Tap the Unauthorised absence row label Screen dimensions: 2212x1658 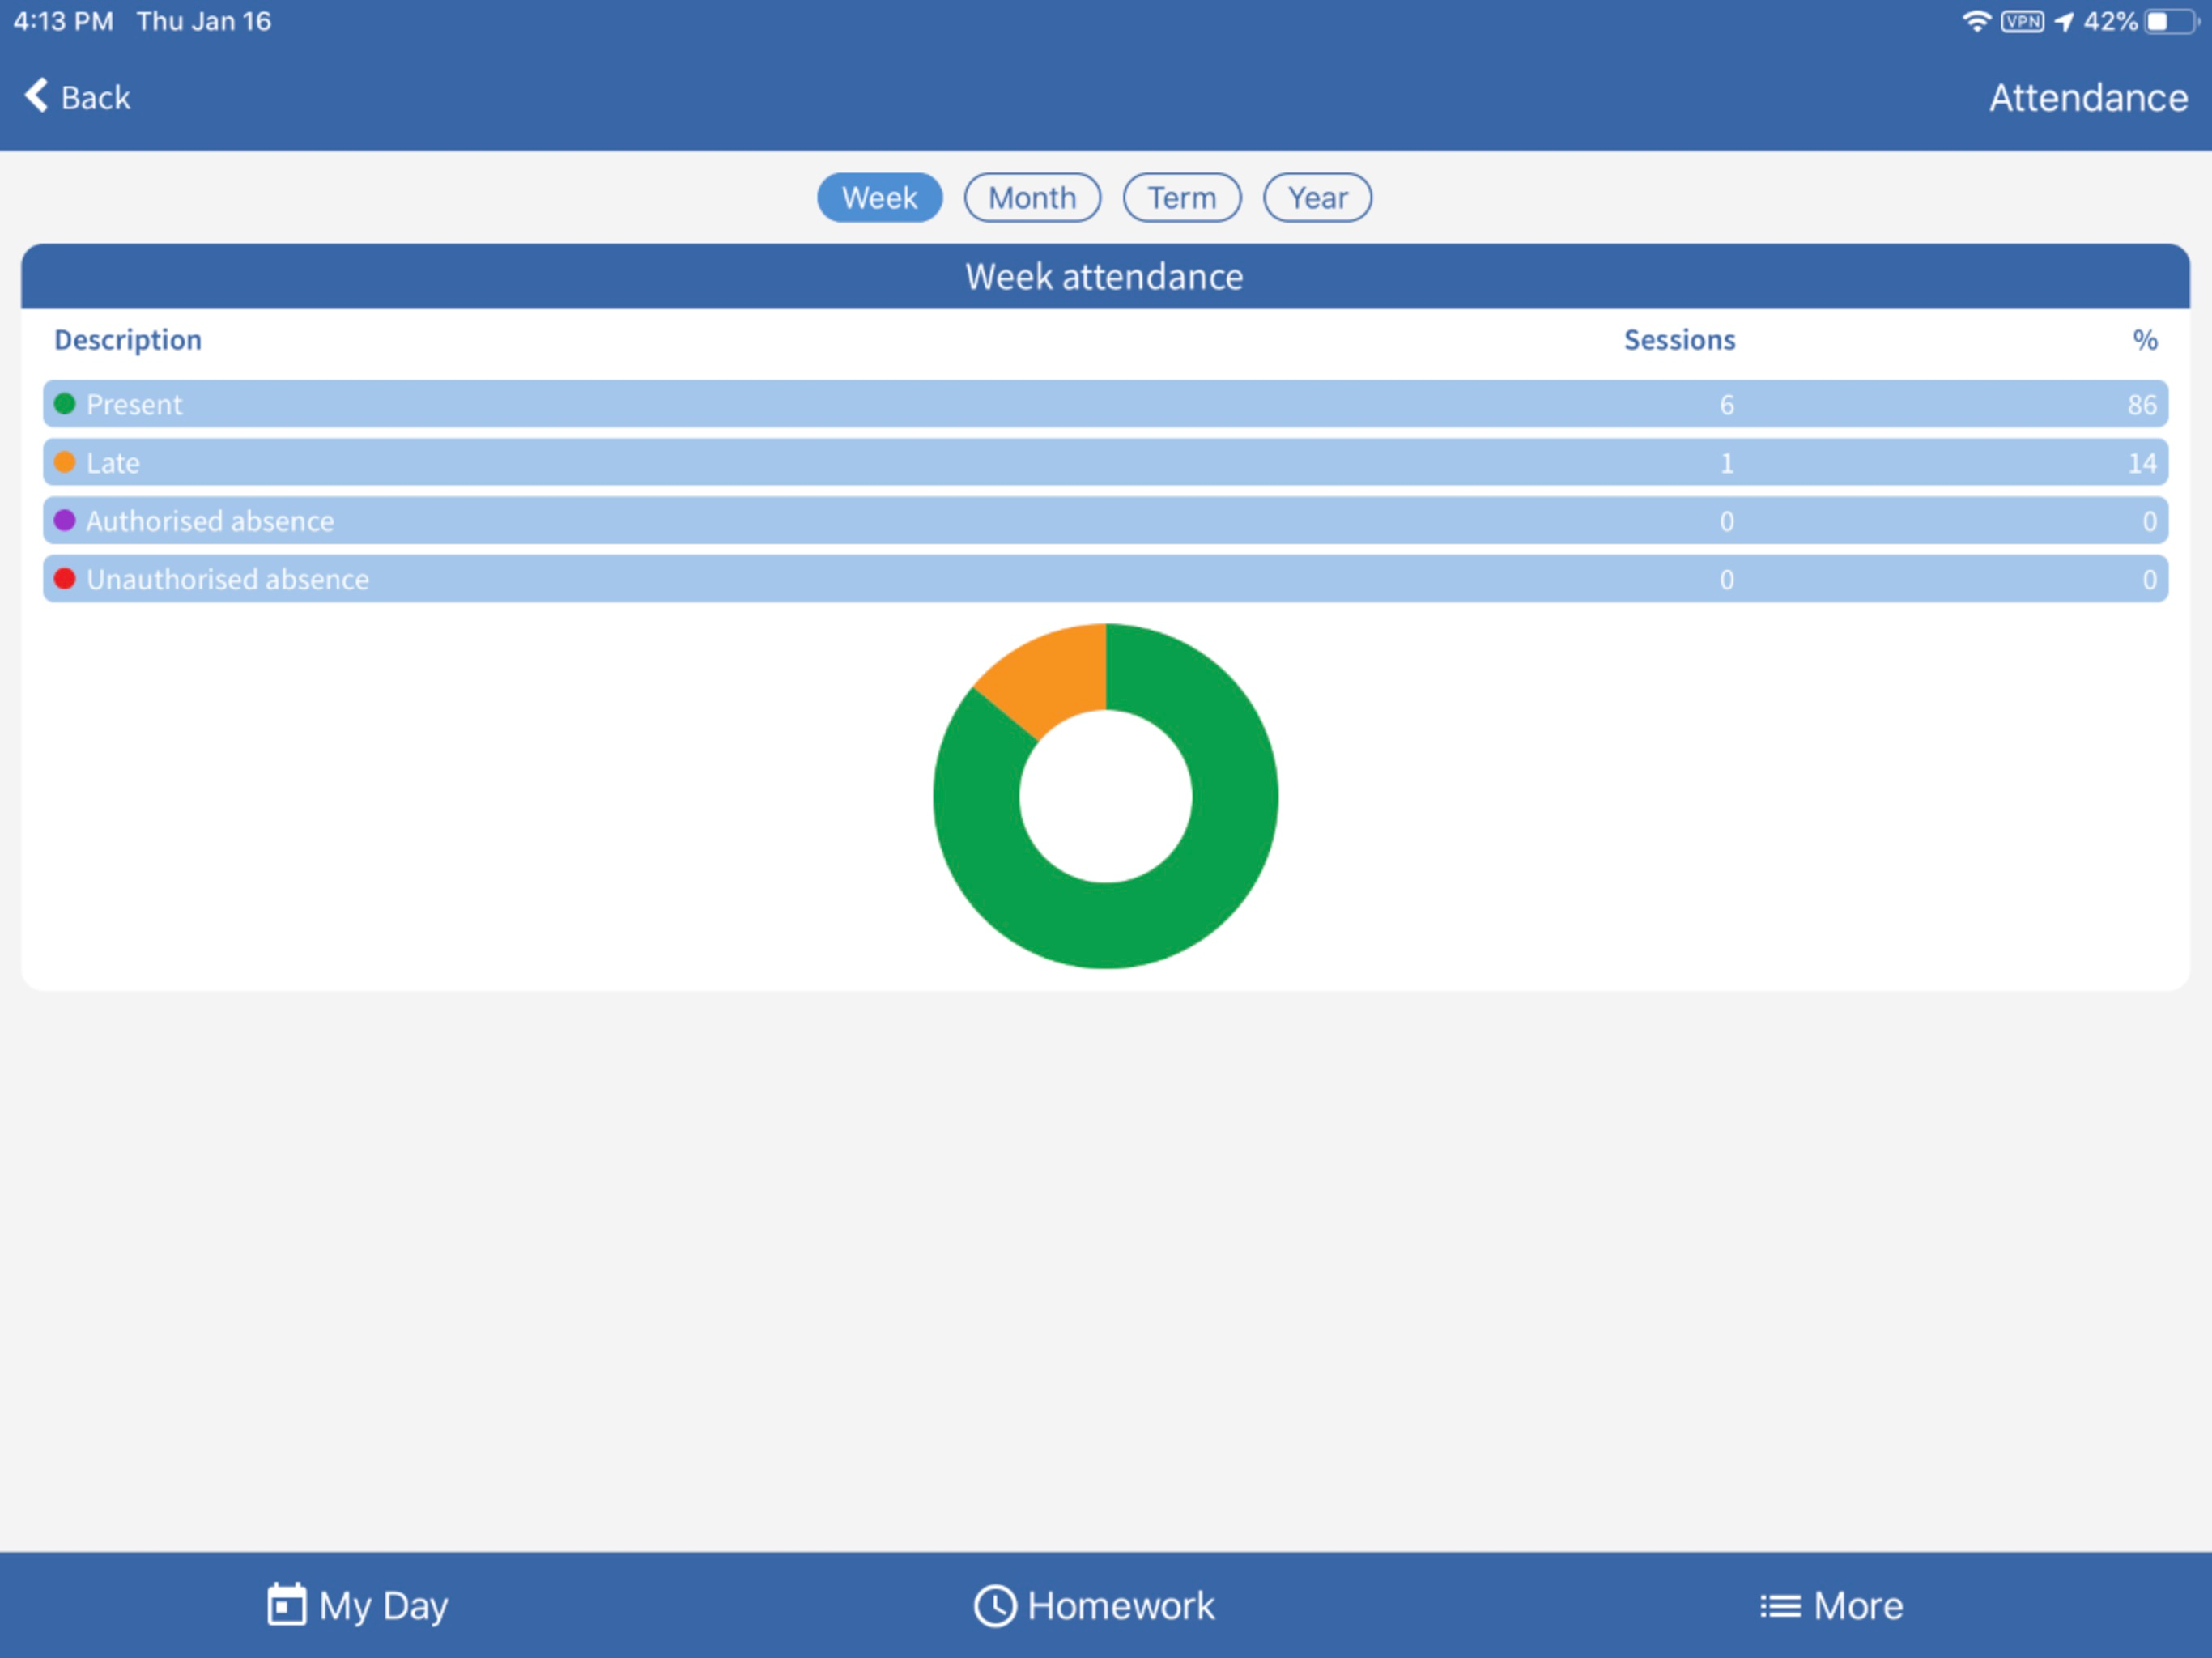point(228,579)
